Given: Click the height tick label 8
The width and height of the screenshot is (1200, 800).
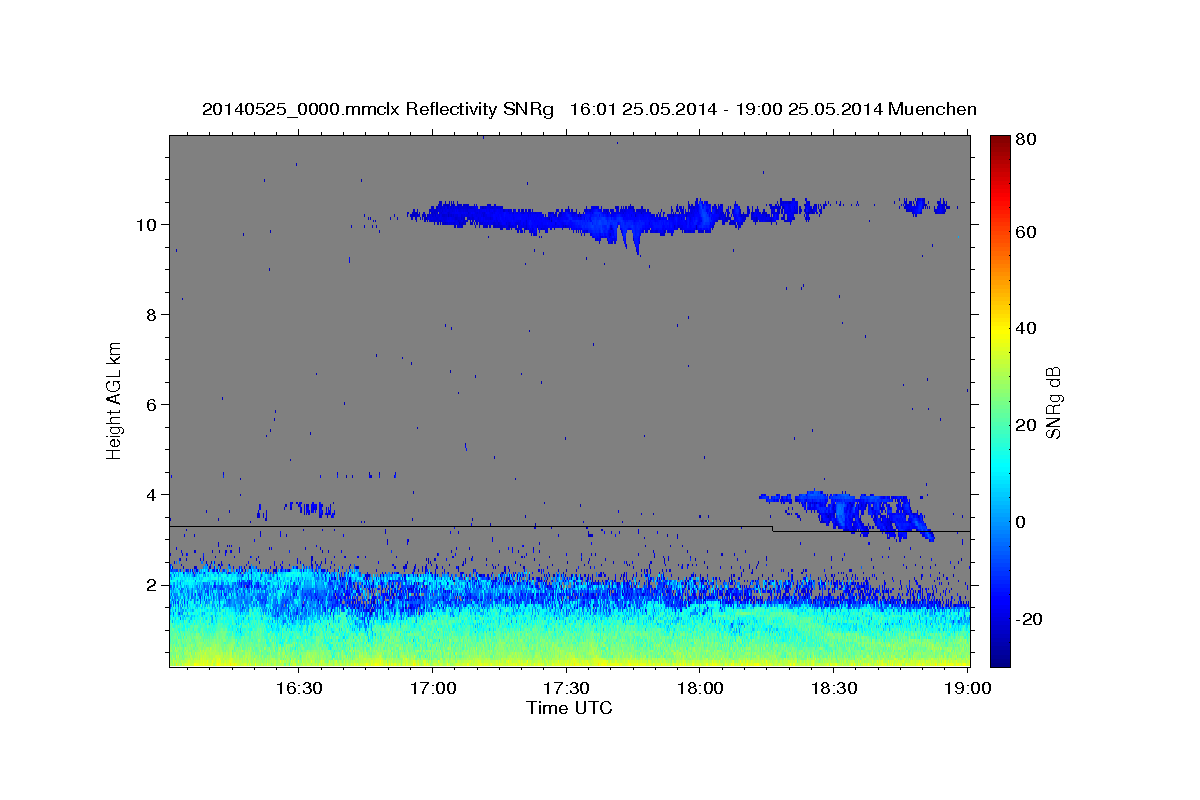Looking at the screenshot, I should 153,314.
